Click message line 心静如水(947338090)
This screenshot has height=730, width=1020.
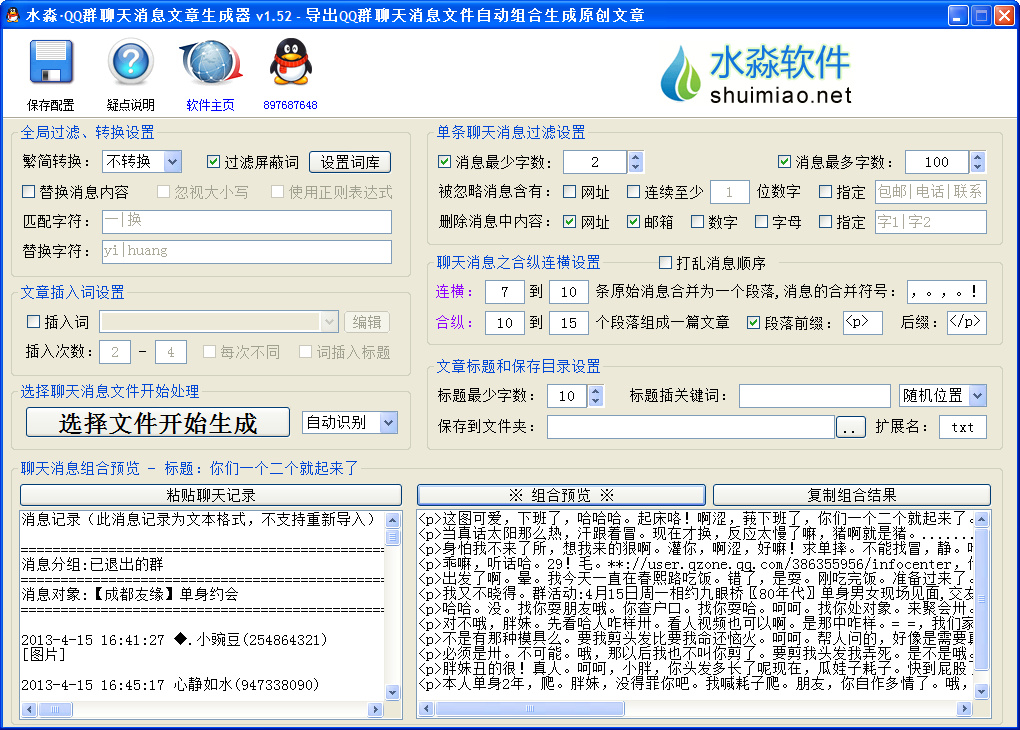[247, 685]
